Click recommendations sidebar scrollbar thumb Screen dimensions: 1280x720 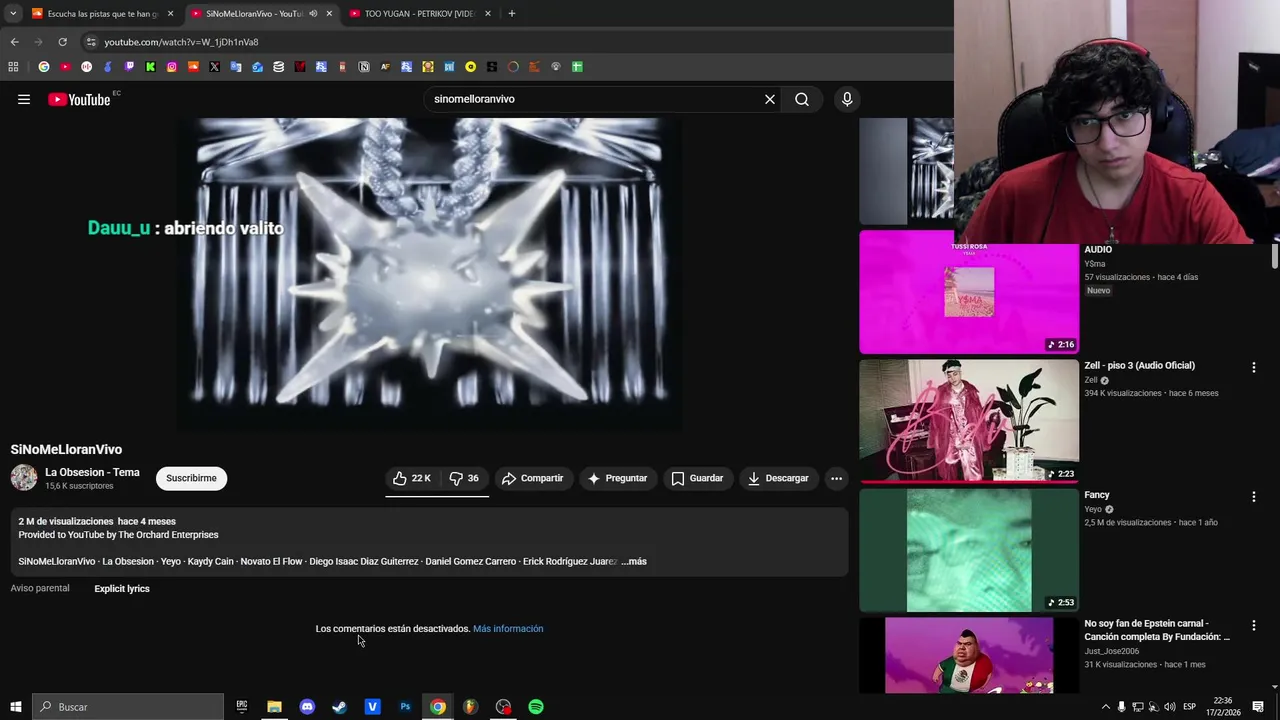coord(1275,255)
